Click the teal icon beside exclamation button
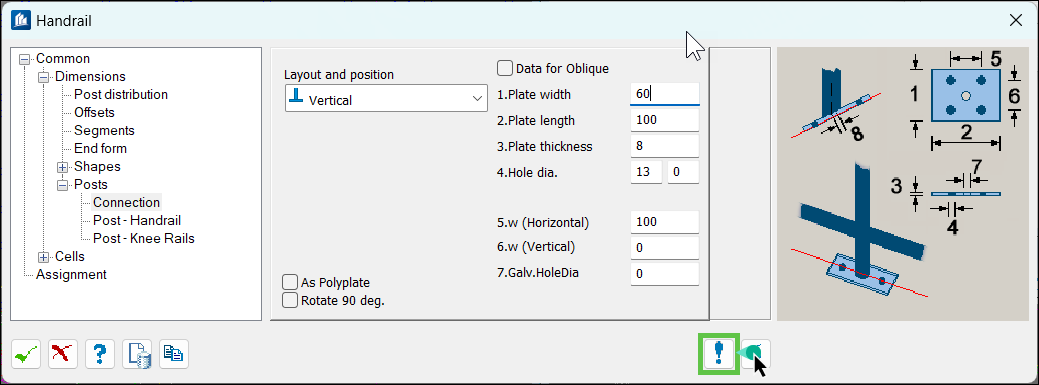The image size is (1039, 385). tap(755, 354)
